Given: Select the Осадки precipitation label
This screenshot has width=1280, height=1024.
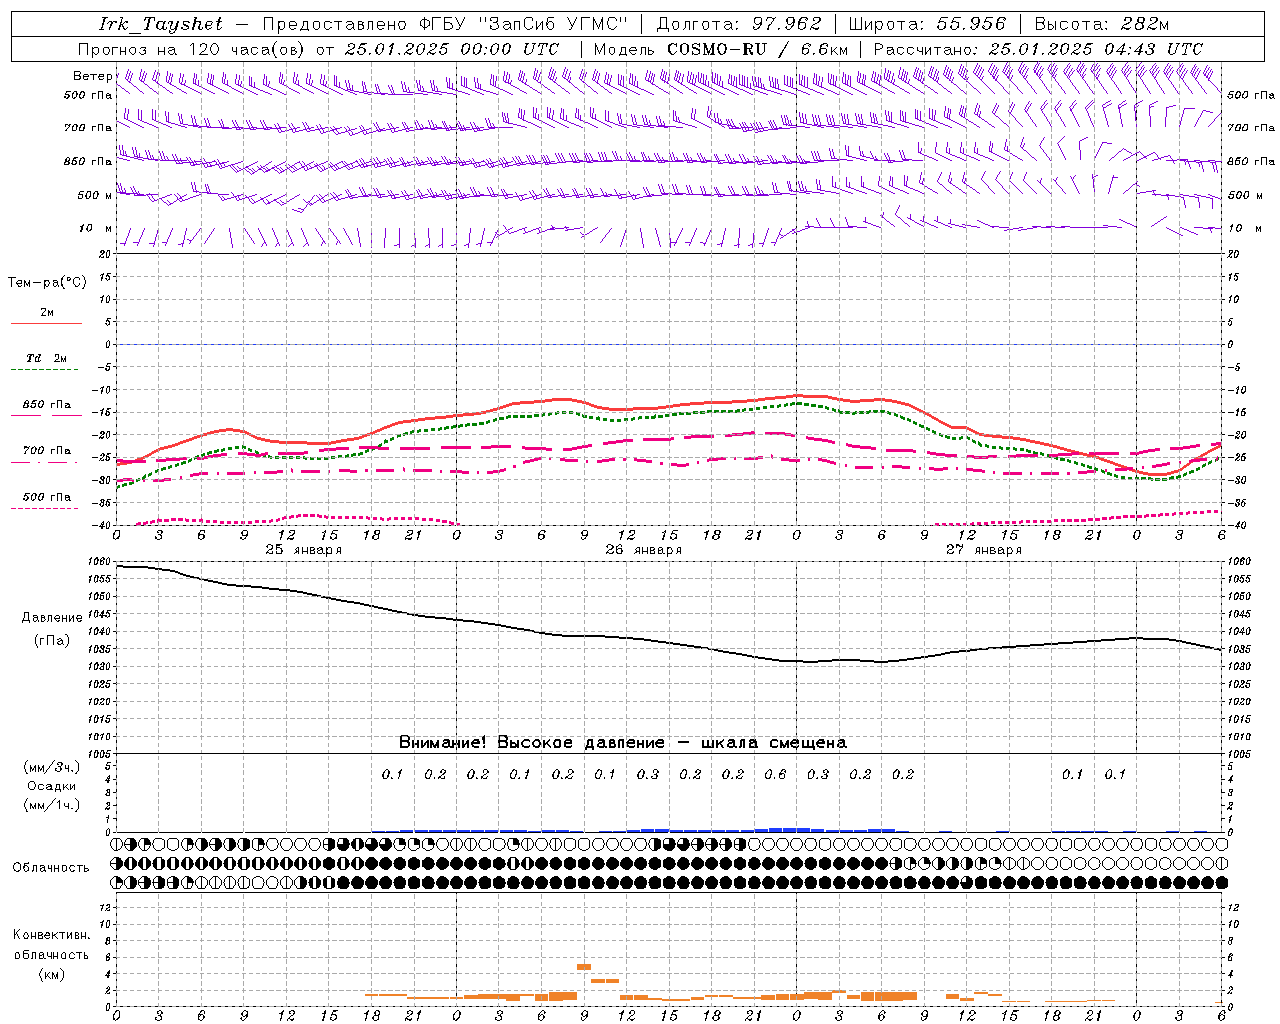Looking at the screenshot, I should tap(52, 786).
